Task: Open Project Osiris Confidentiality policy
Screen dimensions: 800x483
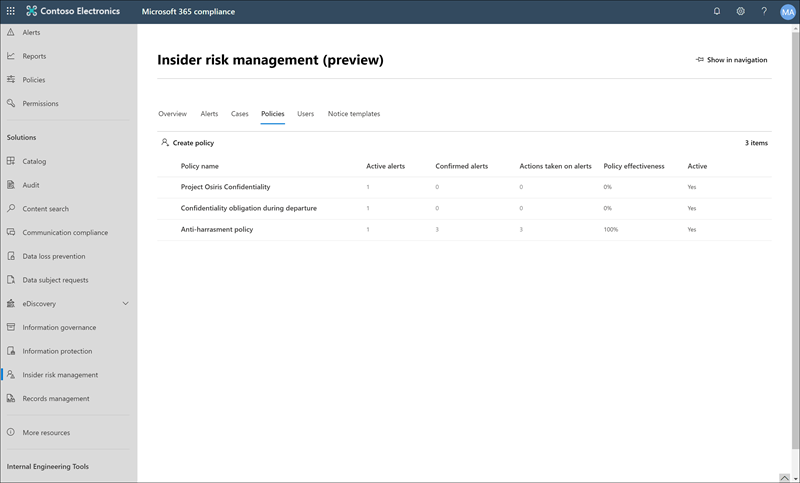Action: point(226,187)
